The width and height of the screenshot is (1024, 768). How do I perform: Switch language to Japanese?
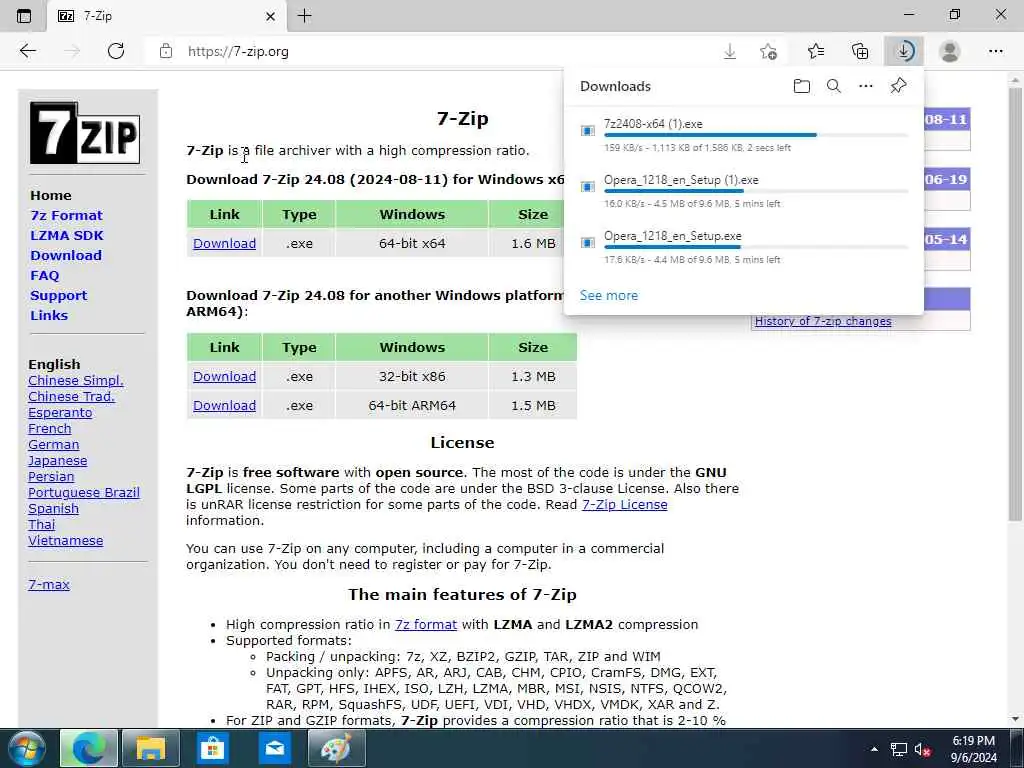[x=57, y=460]
